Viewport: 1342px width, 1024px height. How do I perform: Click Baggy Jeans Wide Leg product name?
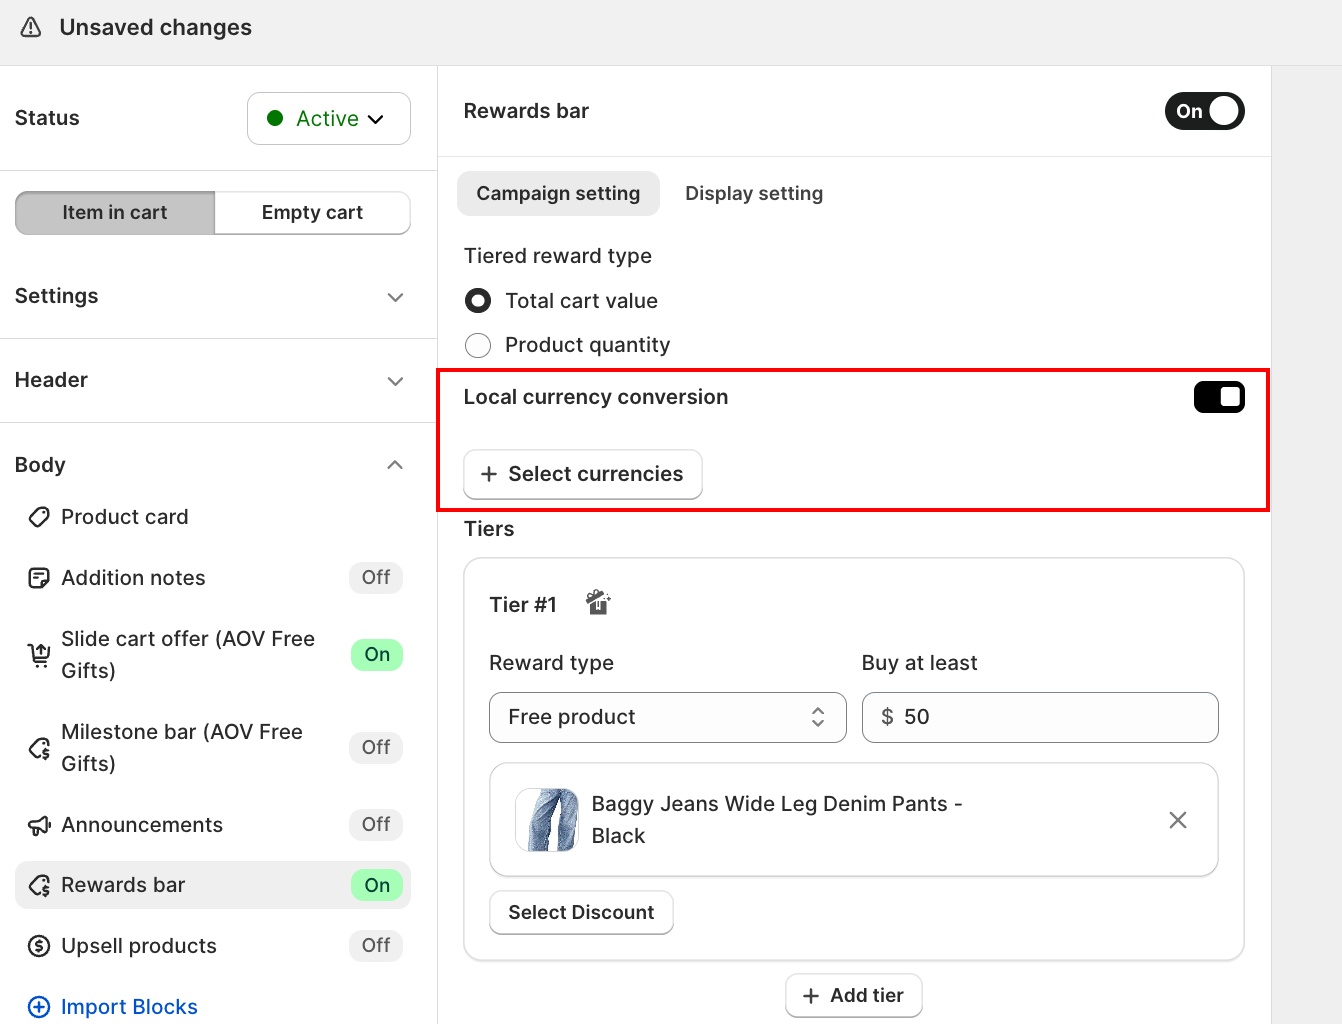click(x=777, y=820)
